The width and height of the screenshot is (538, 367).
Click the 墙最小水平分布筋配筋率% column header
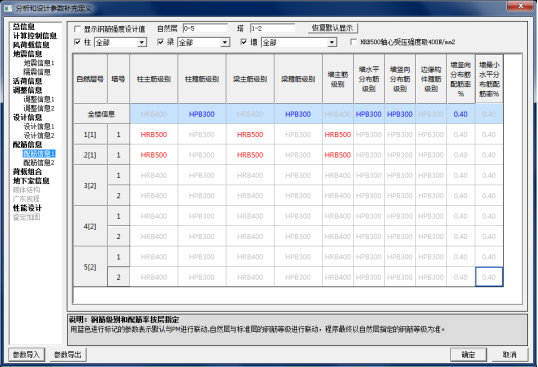[489, 79]
